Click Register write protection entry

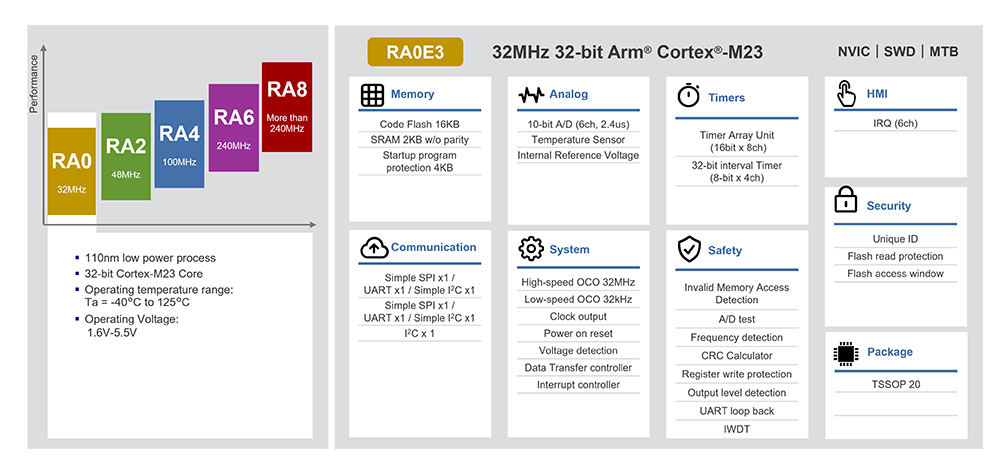point(737,374)
